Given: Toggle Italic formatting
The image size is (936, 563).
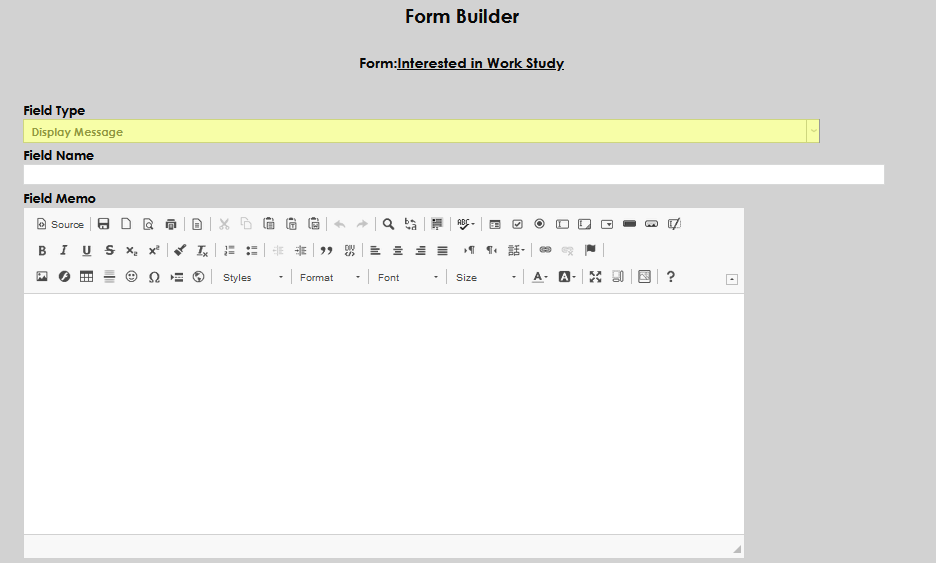Looking at the screenshot, I should pos(64,250).
